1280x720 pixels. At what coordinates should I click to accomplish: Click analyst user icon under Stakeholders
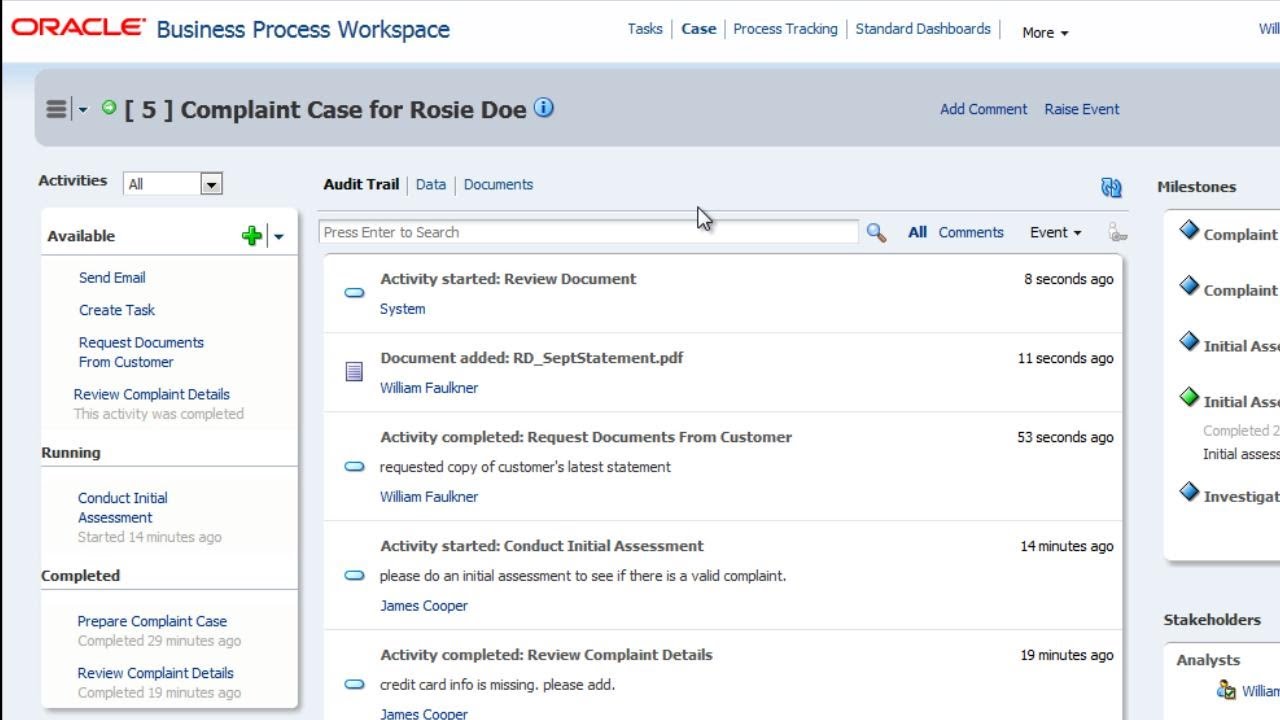pyautogui.click(x=1226, y=690)
